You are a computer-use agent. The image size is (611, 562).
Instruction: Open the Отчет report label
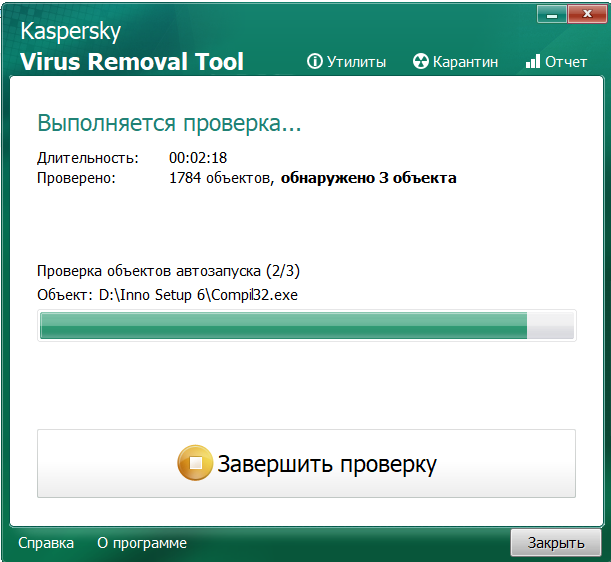coord(566,62)
